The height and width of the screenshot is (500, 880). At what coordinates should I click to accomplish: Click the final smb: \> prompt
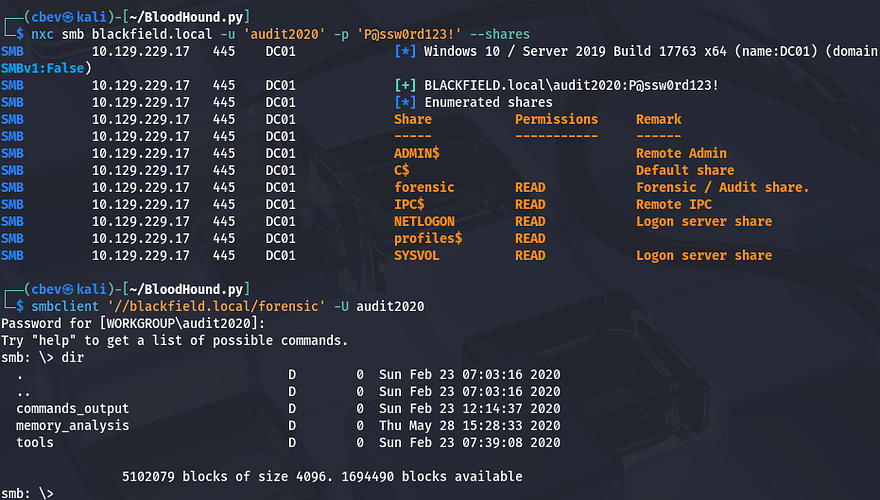pos(25,493)
